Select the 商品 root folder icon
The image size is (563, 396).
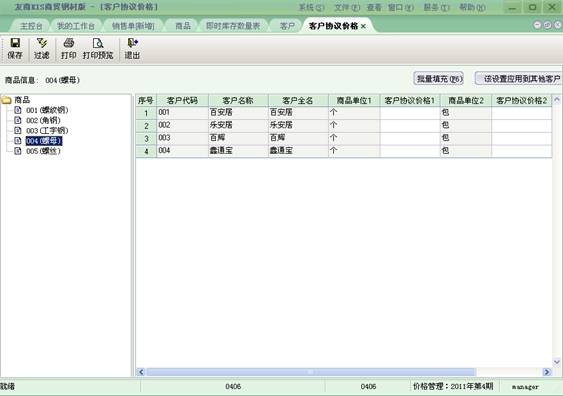pyautogui.click(x=6, y=100)
